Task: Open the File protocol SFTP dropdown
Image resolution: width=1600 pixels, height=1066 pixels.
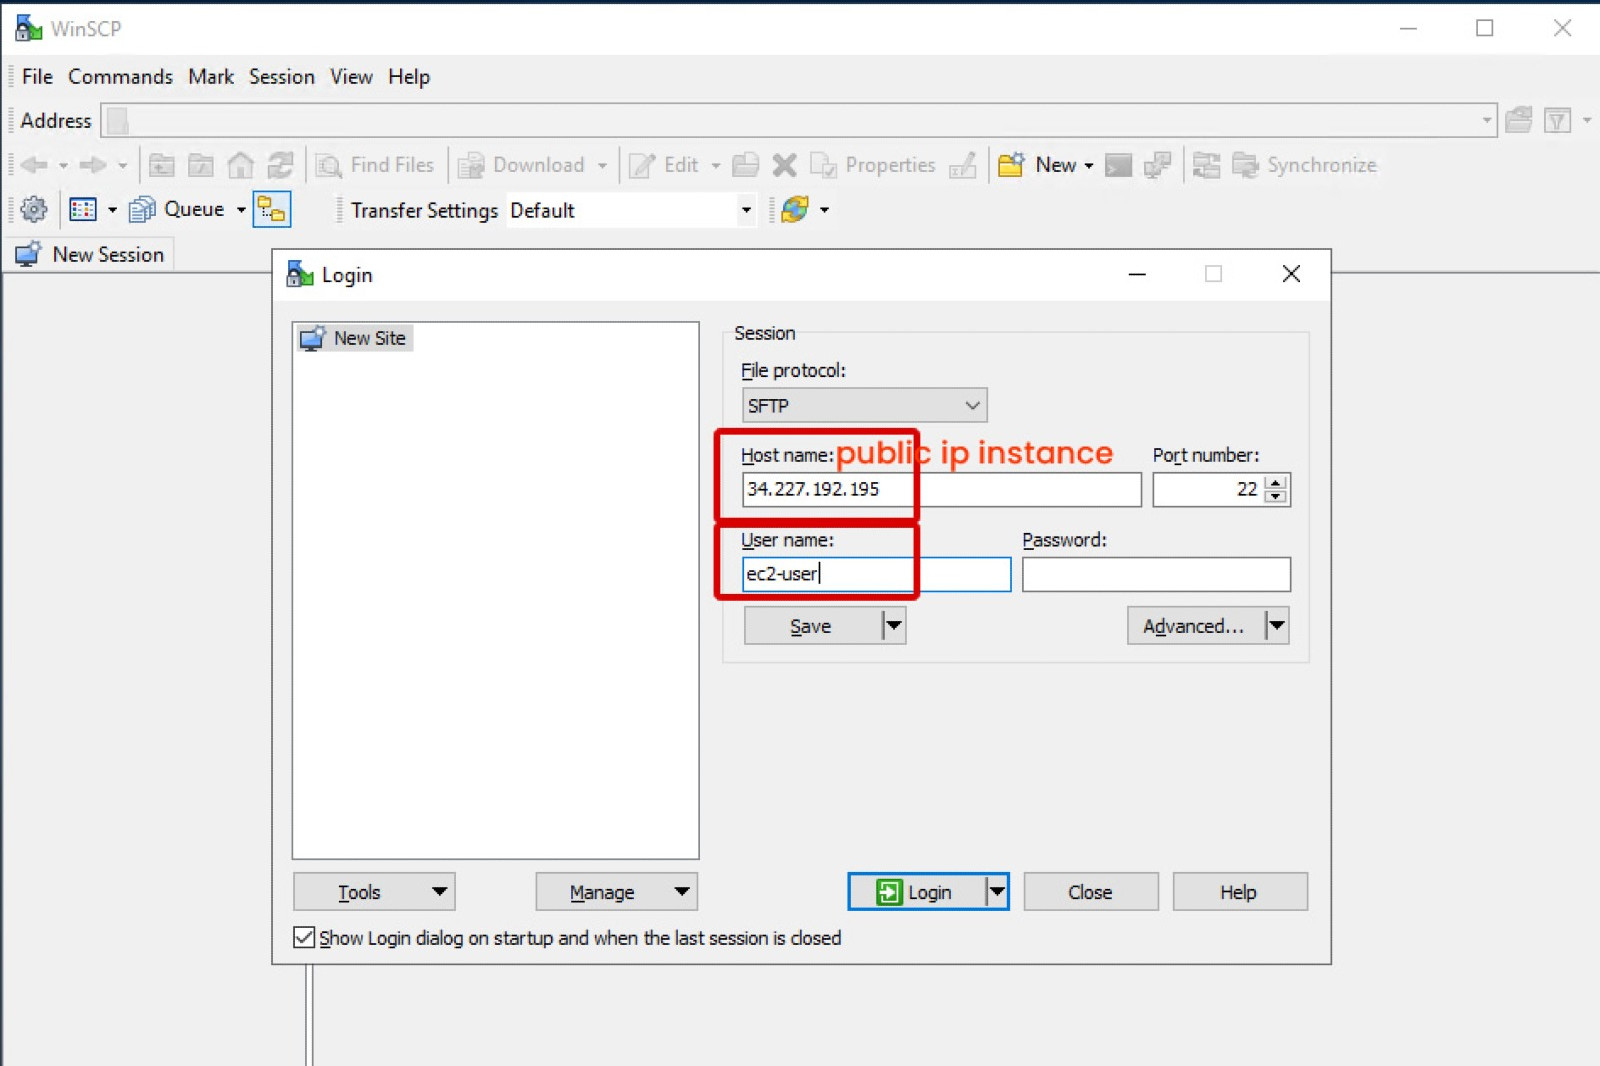Action: click(x=864, y=405)
